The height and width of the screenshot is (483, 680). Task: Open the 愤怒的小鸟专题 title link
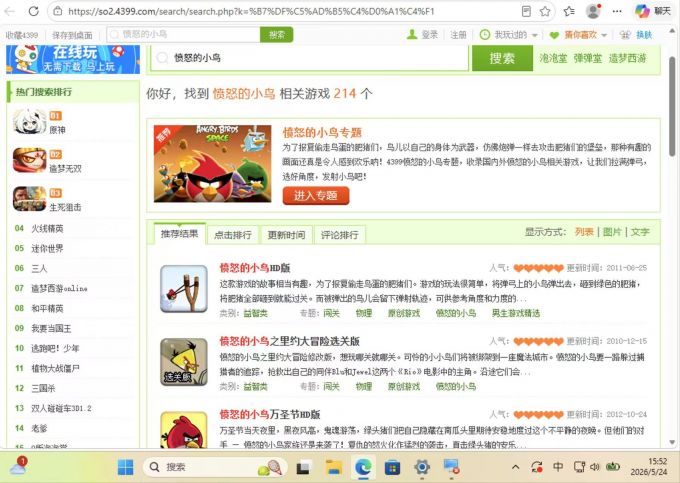point(322,132)
